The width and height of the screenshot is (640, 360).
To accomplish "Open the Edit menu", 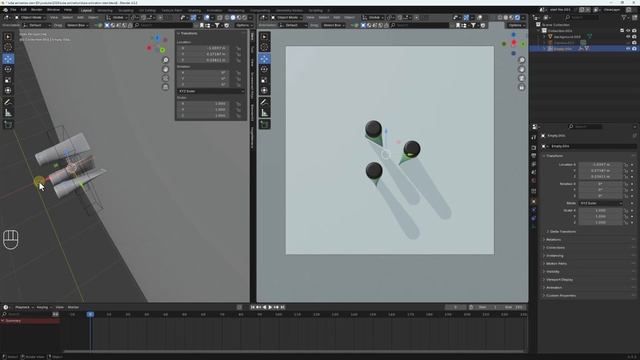I will pos(23,10).
